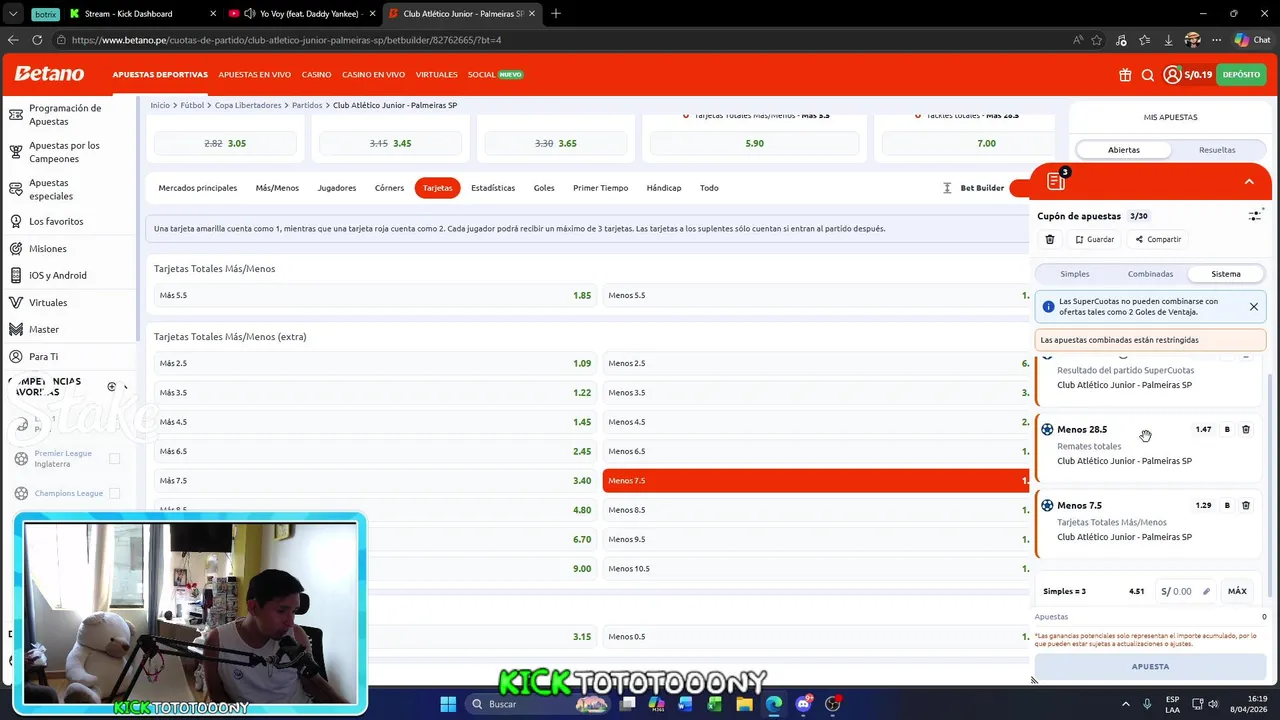Dismiss the SuperCuotas info notice
The image size is (1280, 720).
coord(1253,307)
